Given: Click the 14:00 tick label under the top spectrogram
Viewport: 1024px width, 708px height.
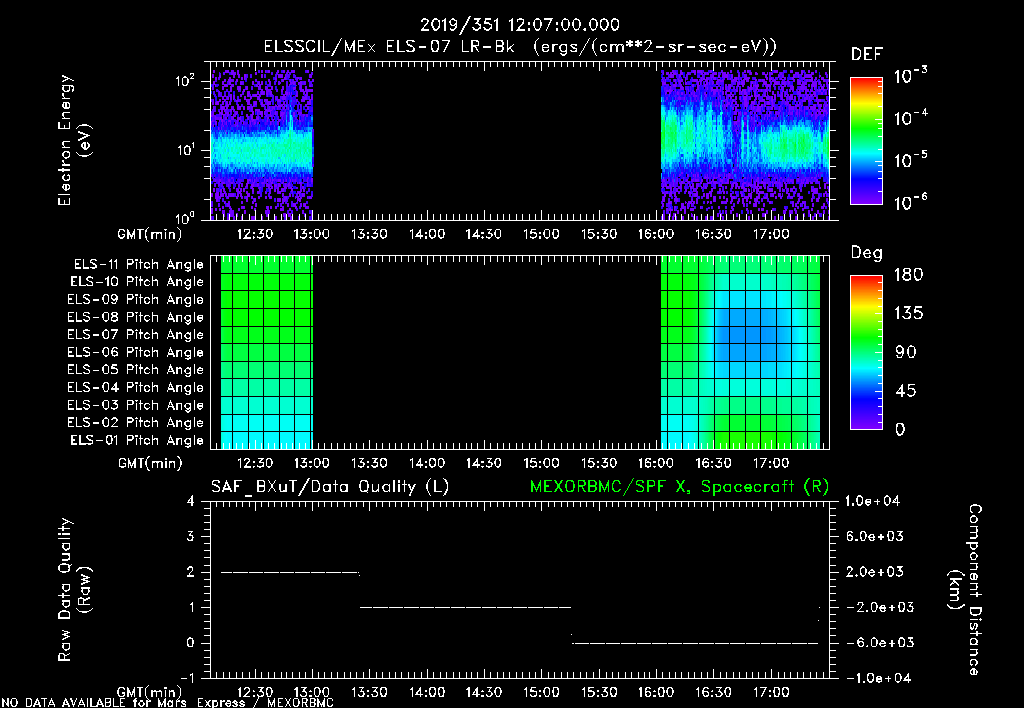Looking at the screenshot, I should point(427,234).
